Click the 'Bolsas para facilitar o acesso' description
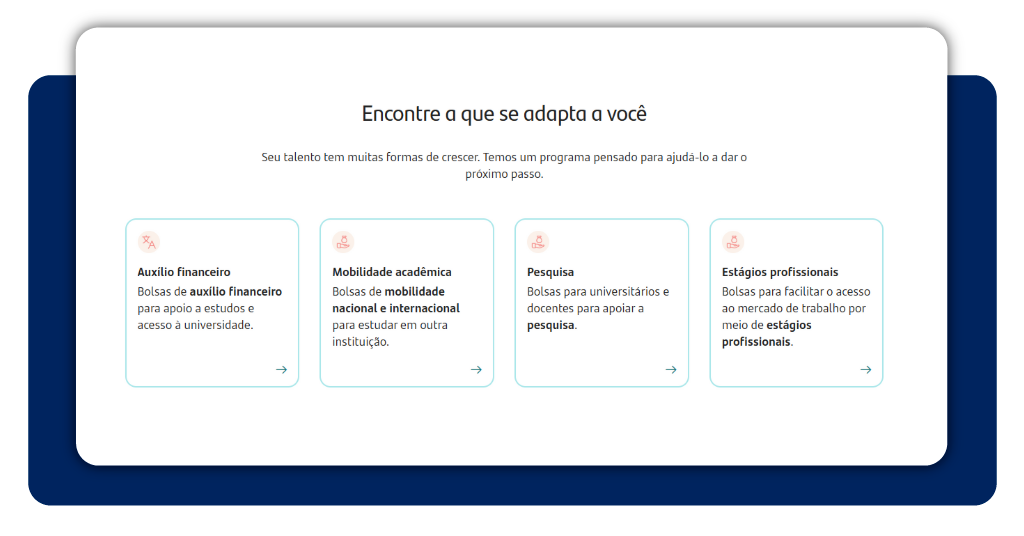Viewport: 1024px width, 536px height. tap(795, 317)
